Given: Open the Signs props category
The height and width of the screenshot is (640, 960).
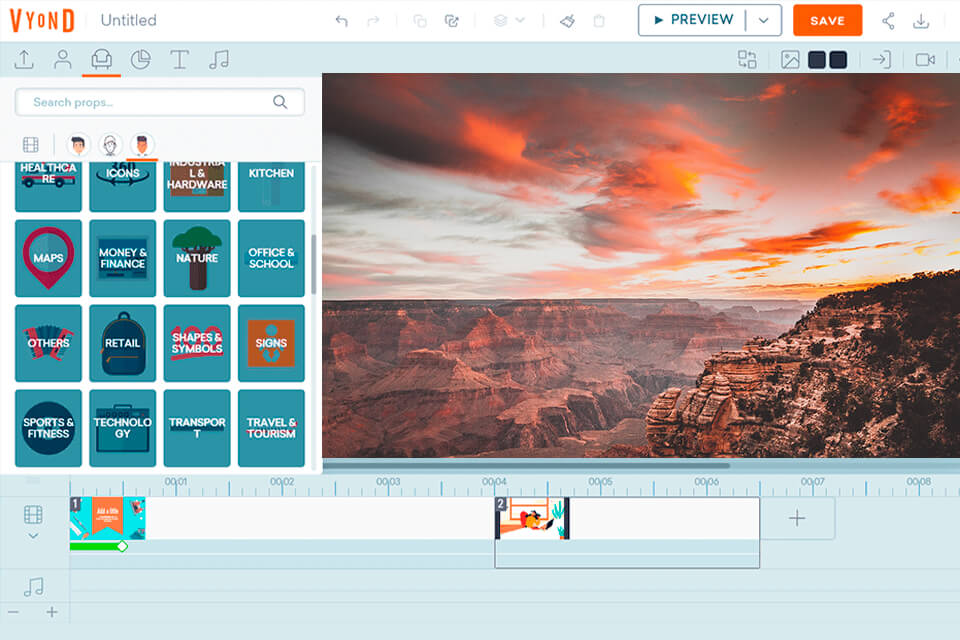Looking at the screenshot, I should click(271, 343).
